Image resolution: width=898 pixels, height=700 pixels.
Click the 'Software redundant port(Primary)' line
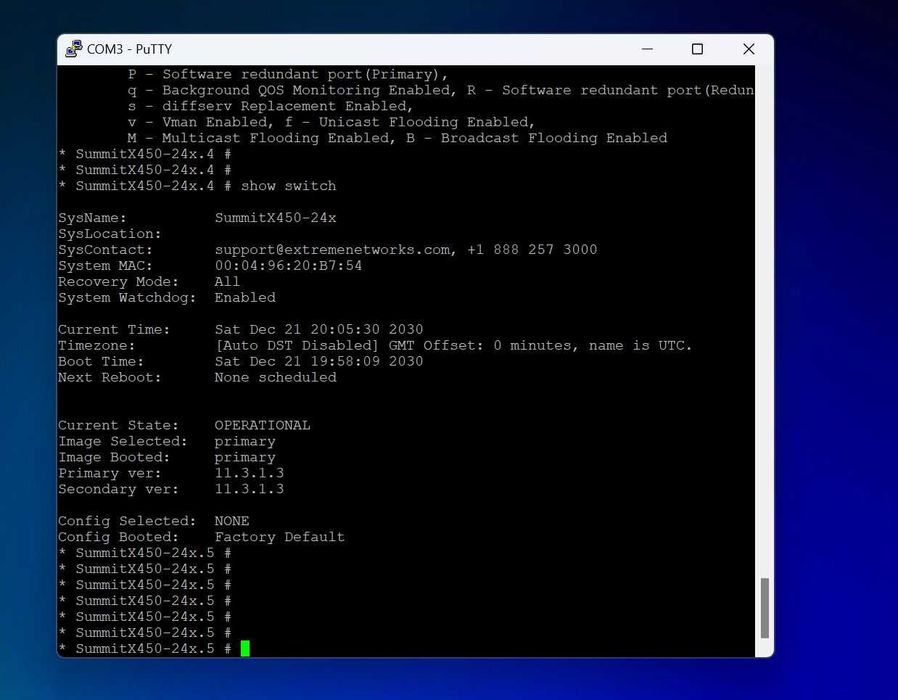pyautogui.click(x=305, y=74)
